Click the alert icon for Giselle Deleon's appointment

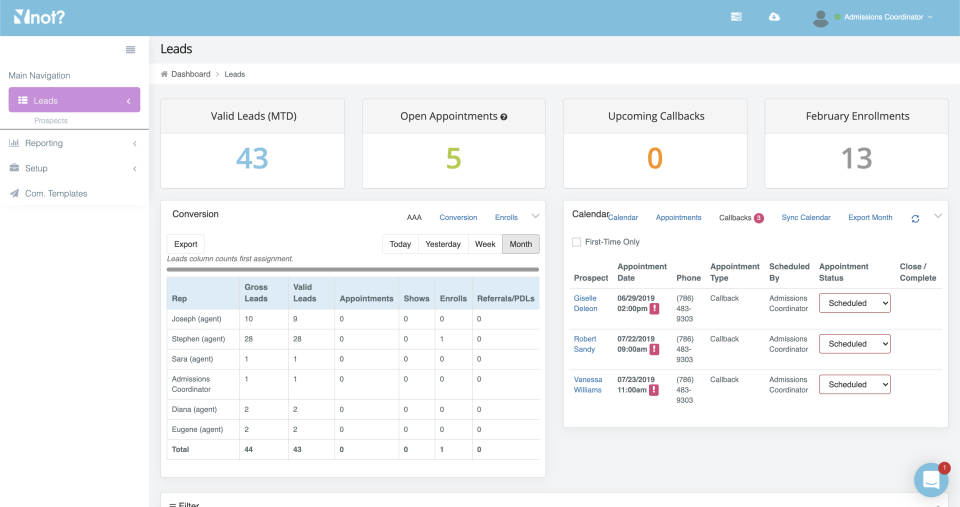[x=654, y=309]
